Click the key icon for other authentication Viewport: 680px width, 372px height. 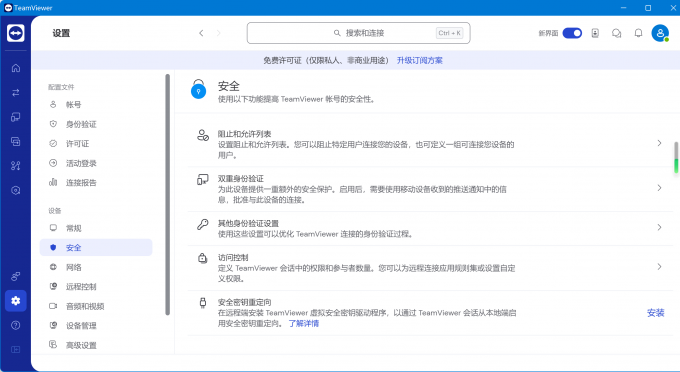pos(203,224)
